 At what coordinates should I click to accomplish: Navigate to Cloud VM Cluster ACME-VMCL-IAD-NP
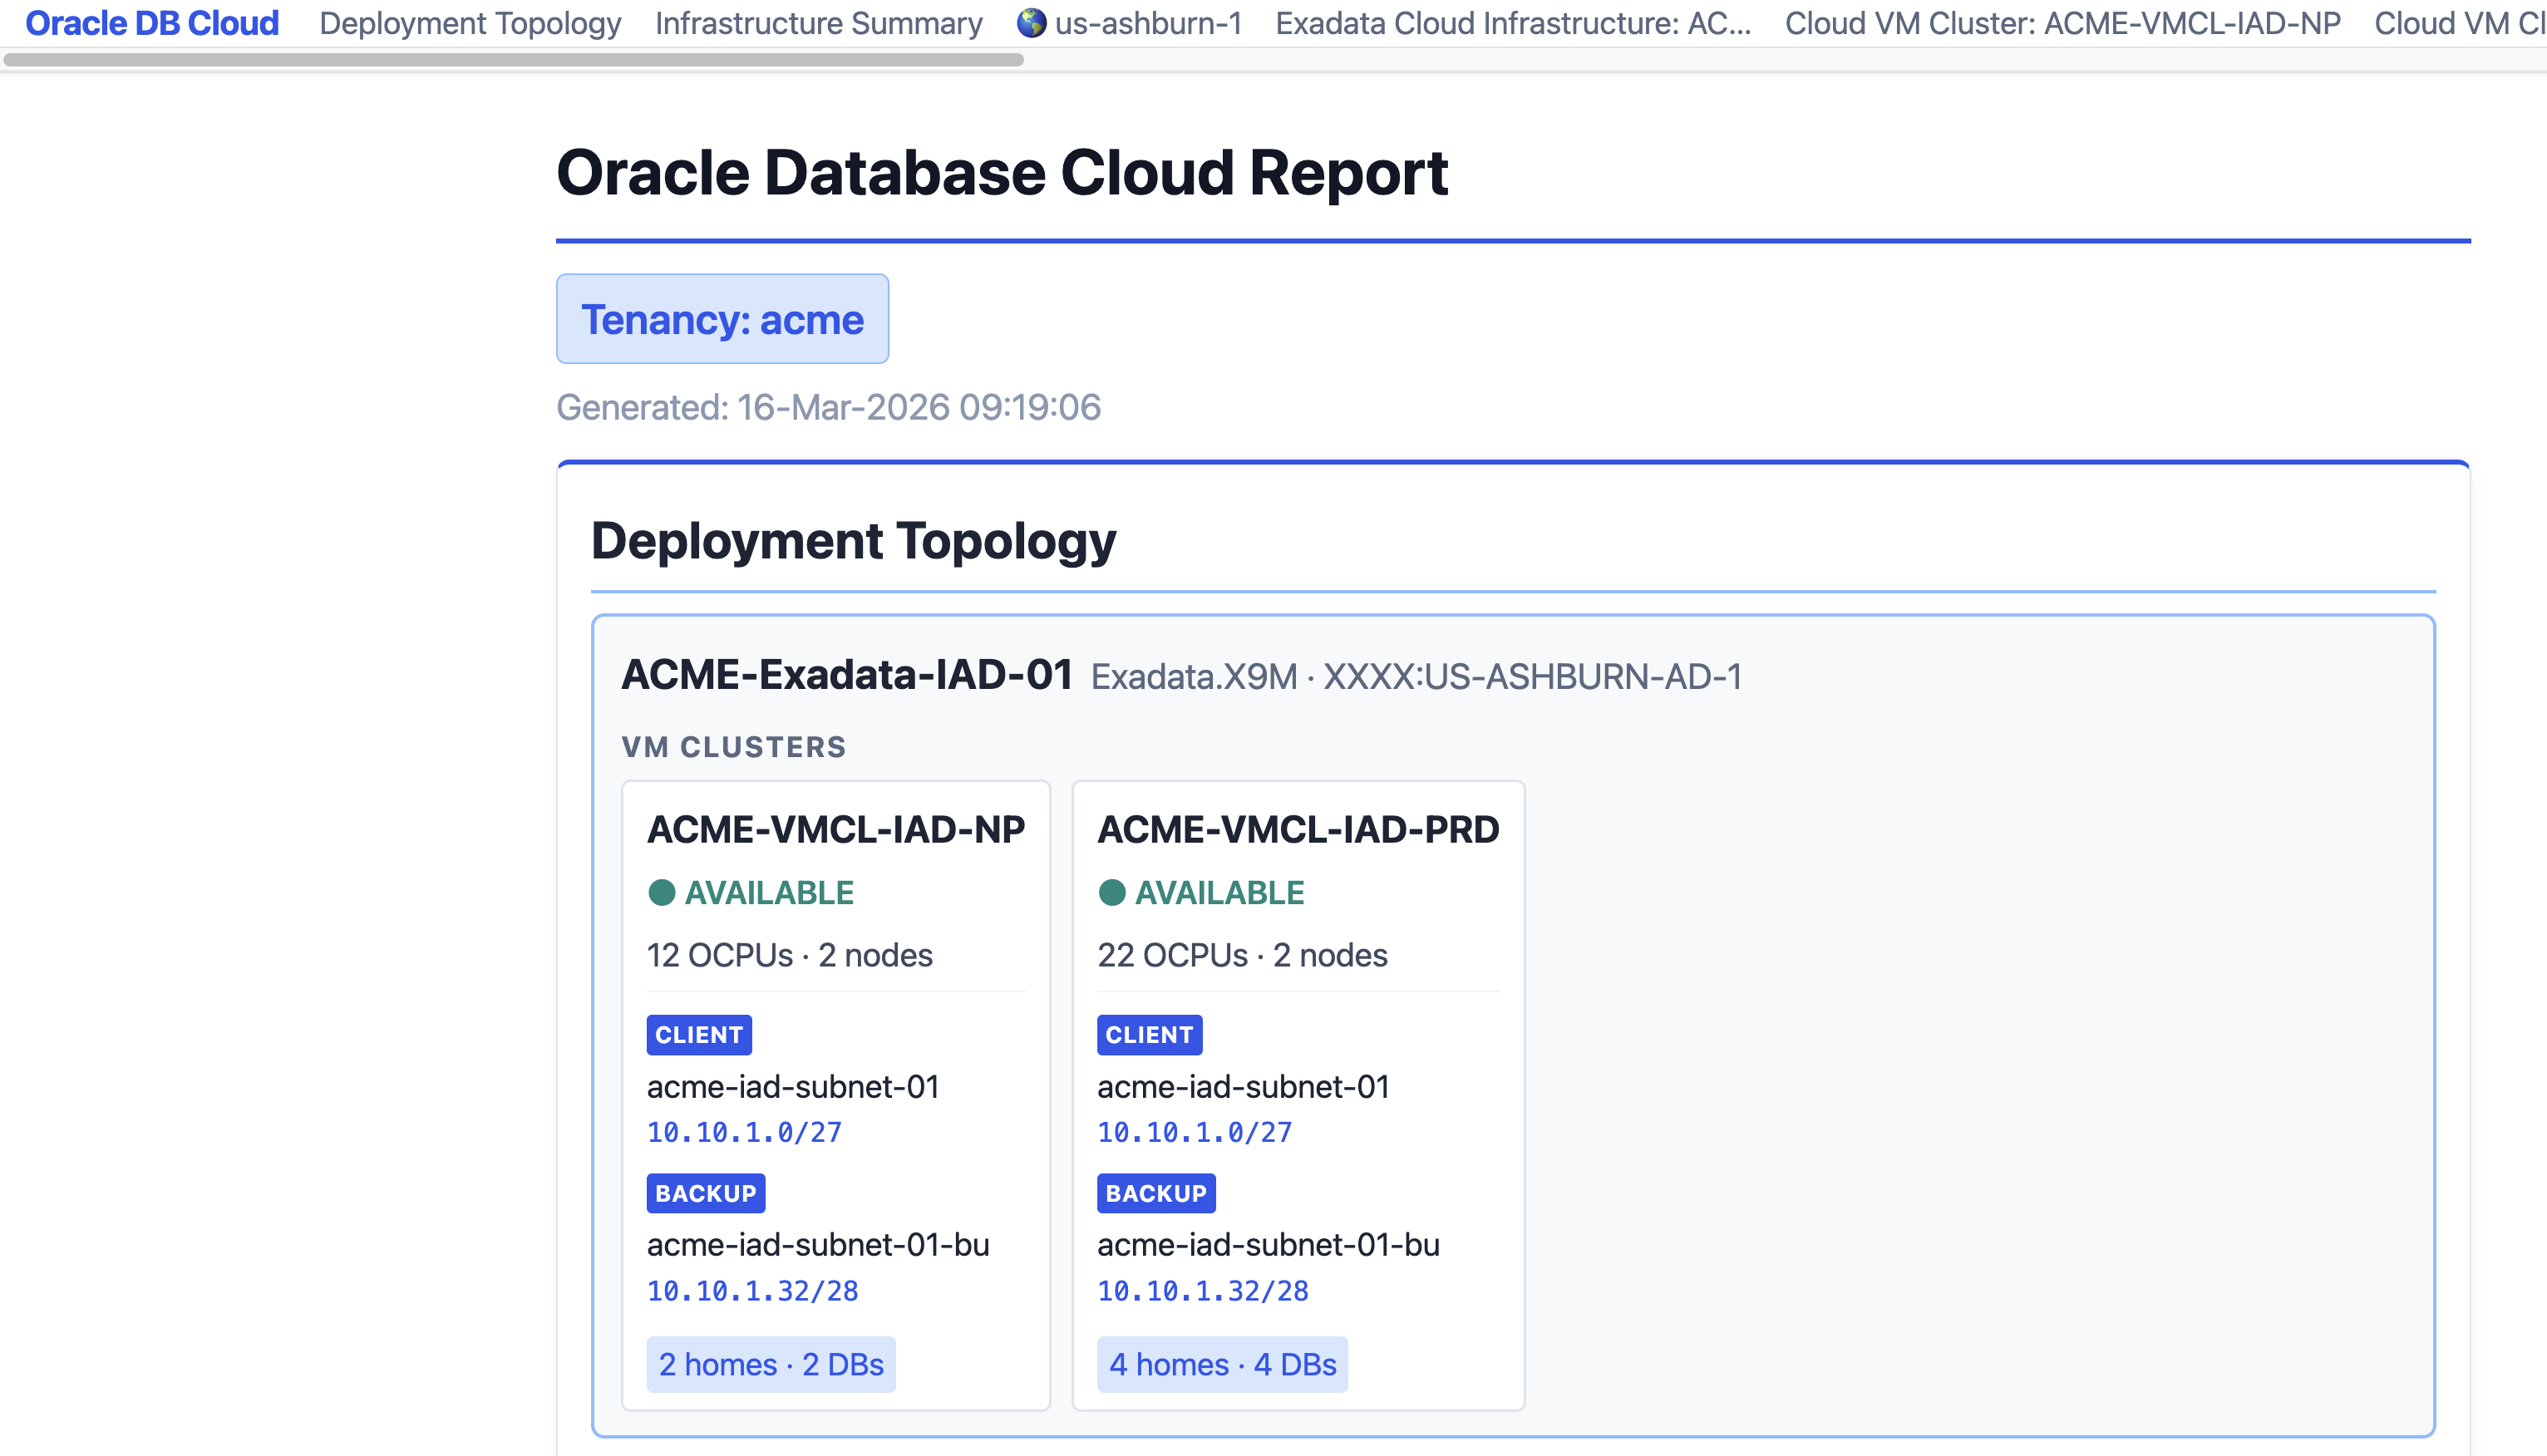[x=2062, y=23]
